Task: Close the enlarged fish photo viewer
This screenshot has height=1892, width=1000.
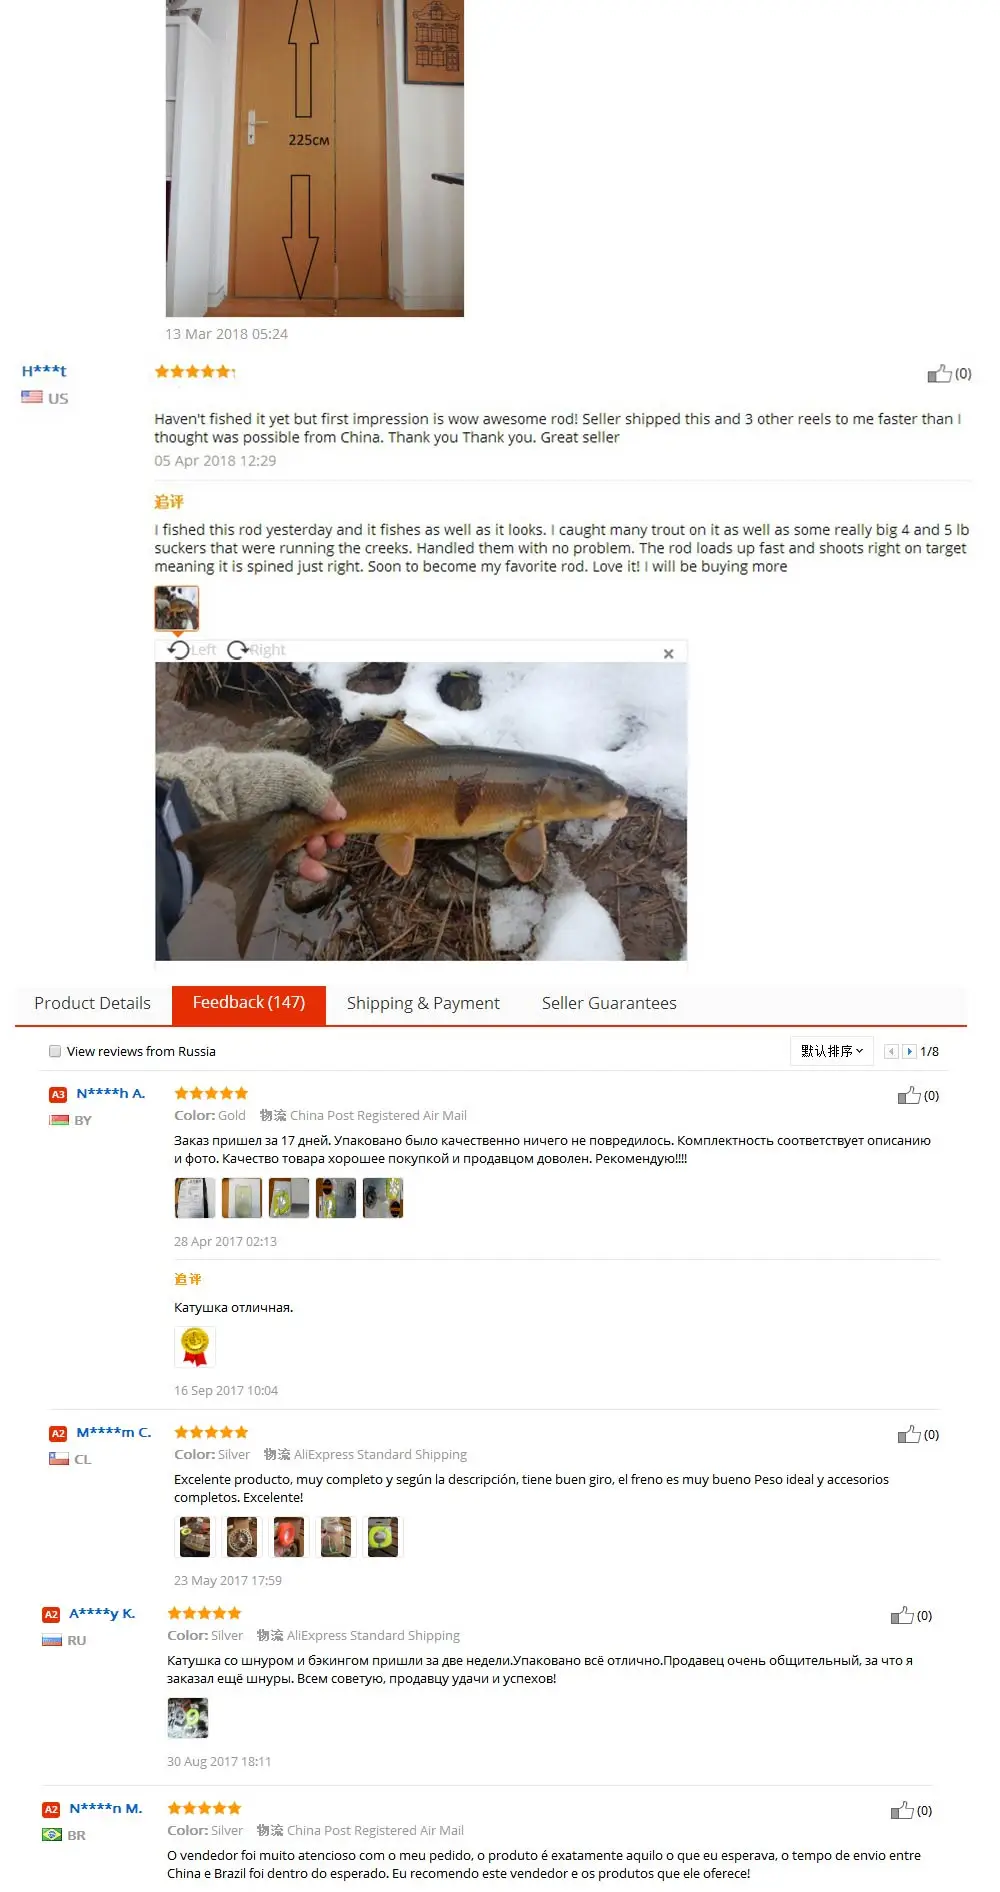Action: point(669,653)
